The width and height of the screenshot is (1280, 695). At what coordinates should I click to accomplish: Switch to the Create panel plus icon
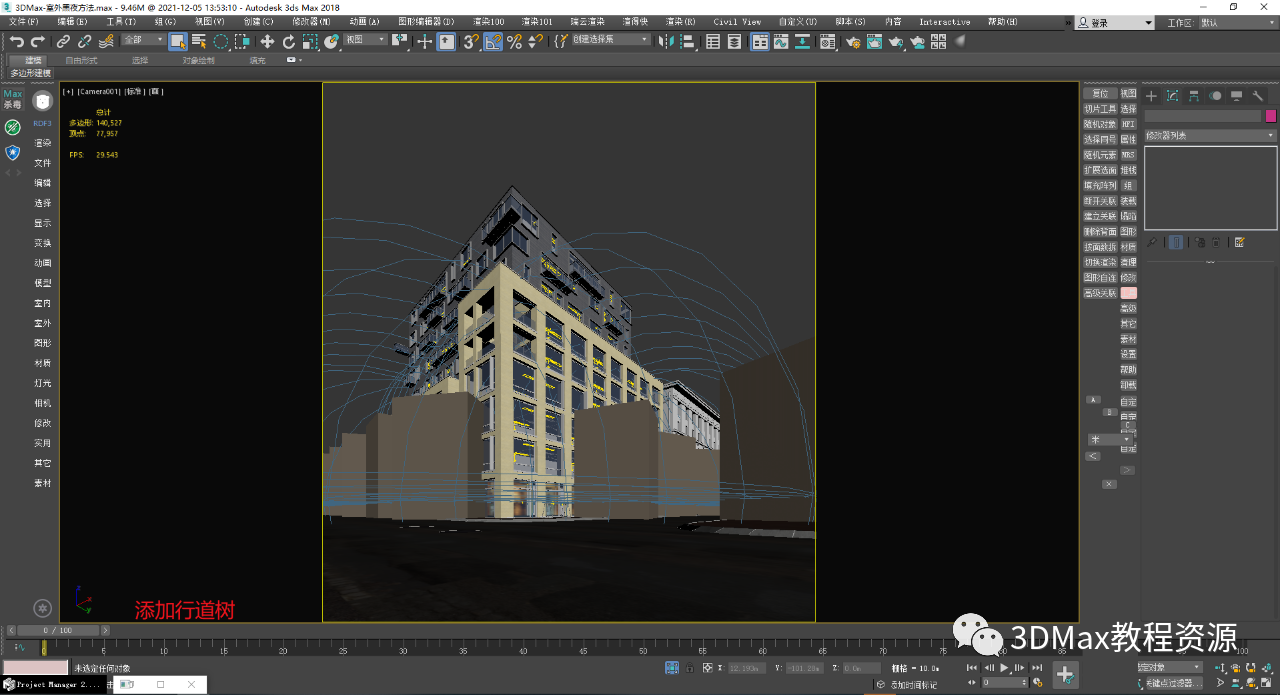click(1150, 96)
